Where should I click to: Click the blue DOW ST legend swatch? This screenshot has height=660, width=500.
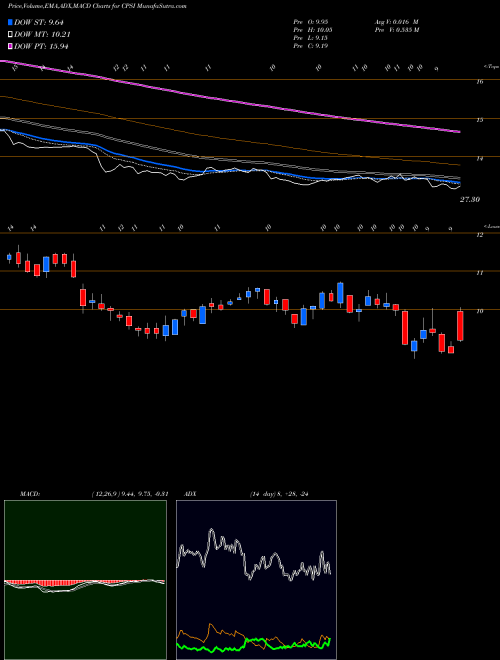pos(10,22)
